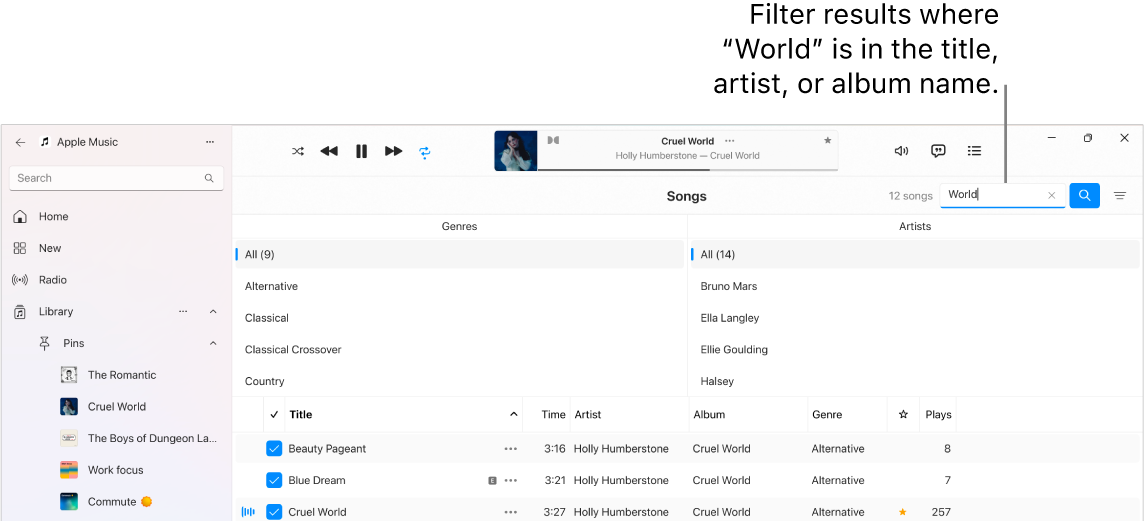Click the search magnifier in the sidebar search box
Image resolution: width=1144 pixels, height=522 pixels.
[209, 178]
